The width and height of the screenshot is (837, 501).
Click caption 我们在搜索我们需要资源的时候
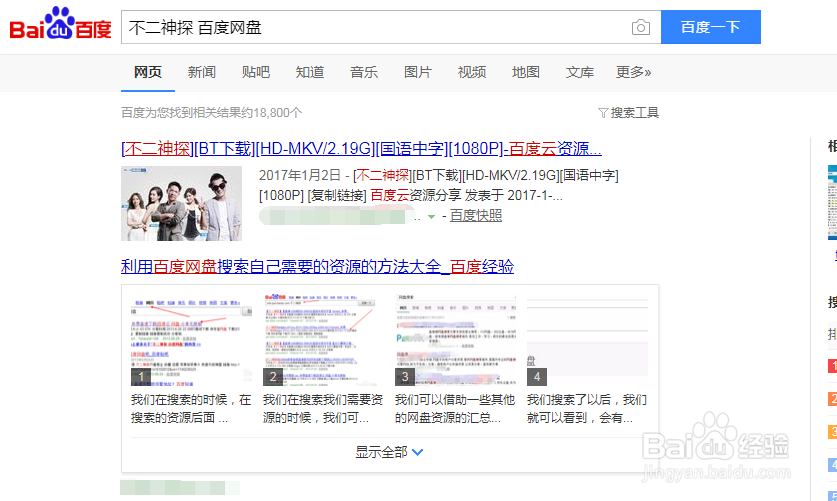pos(323,409)
